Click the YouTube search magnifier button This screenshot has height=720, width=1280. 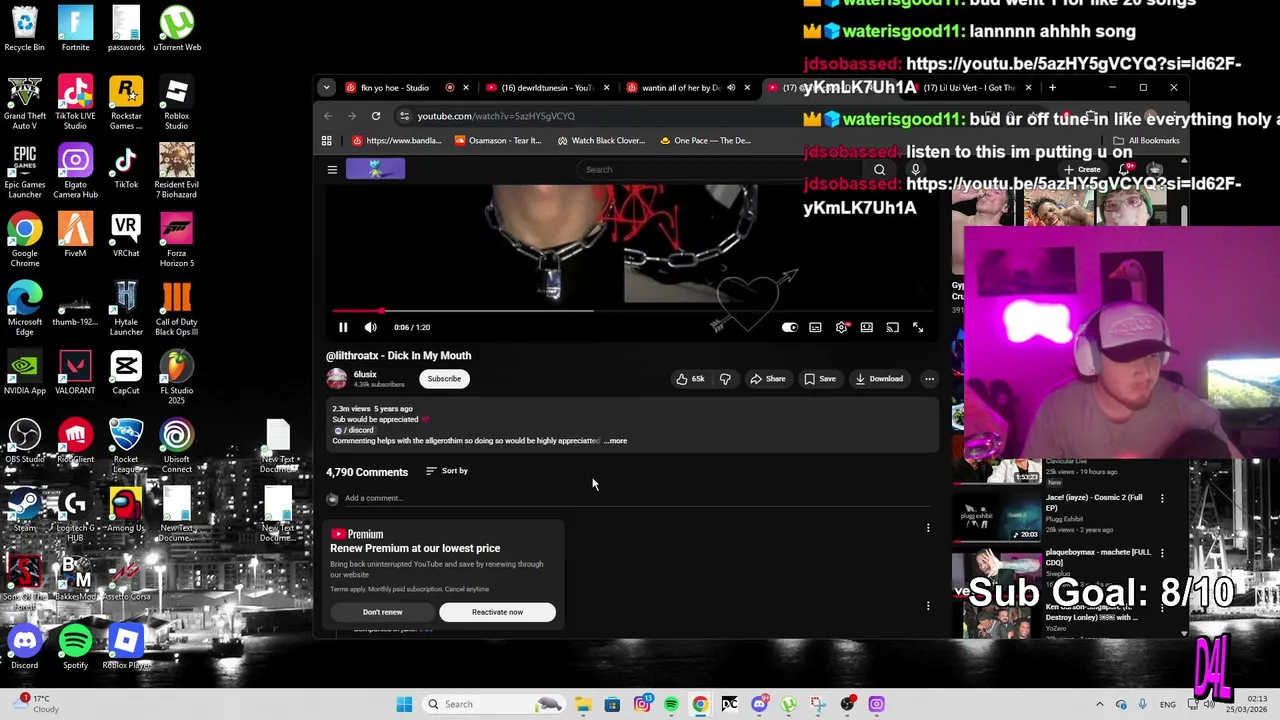[x=879, y=170]
